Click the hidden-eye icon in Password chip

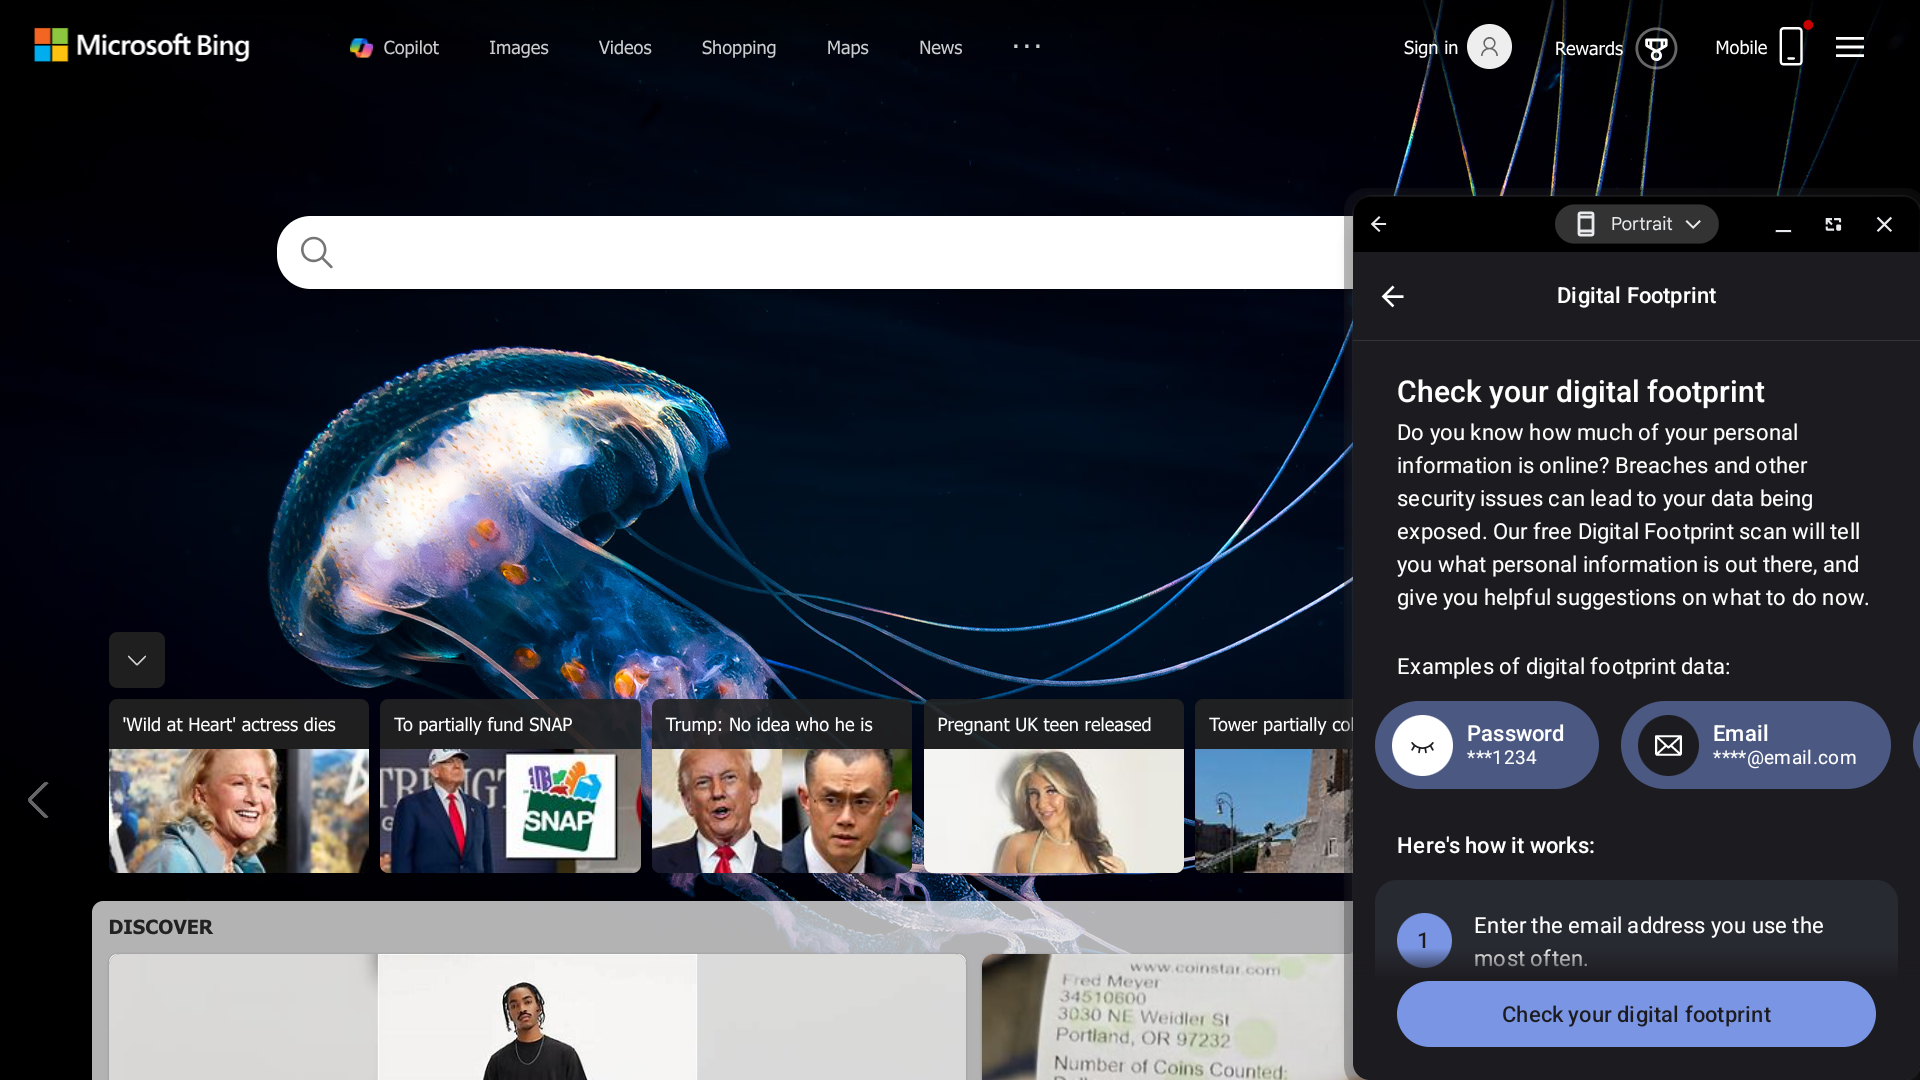(x=1422, y=745)
